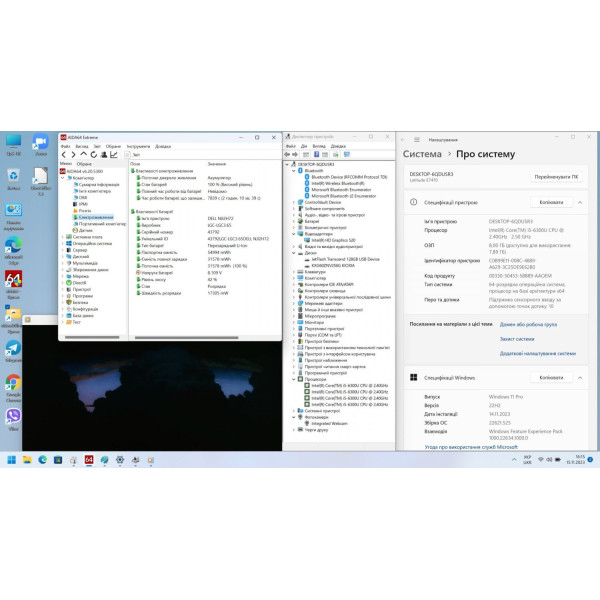Image resolution: width=600 pixels, height=600 pixels.
Task: Open Recycle Bin on desktop
Action: click(13, 179)
